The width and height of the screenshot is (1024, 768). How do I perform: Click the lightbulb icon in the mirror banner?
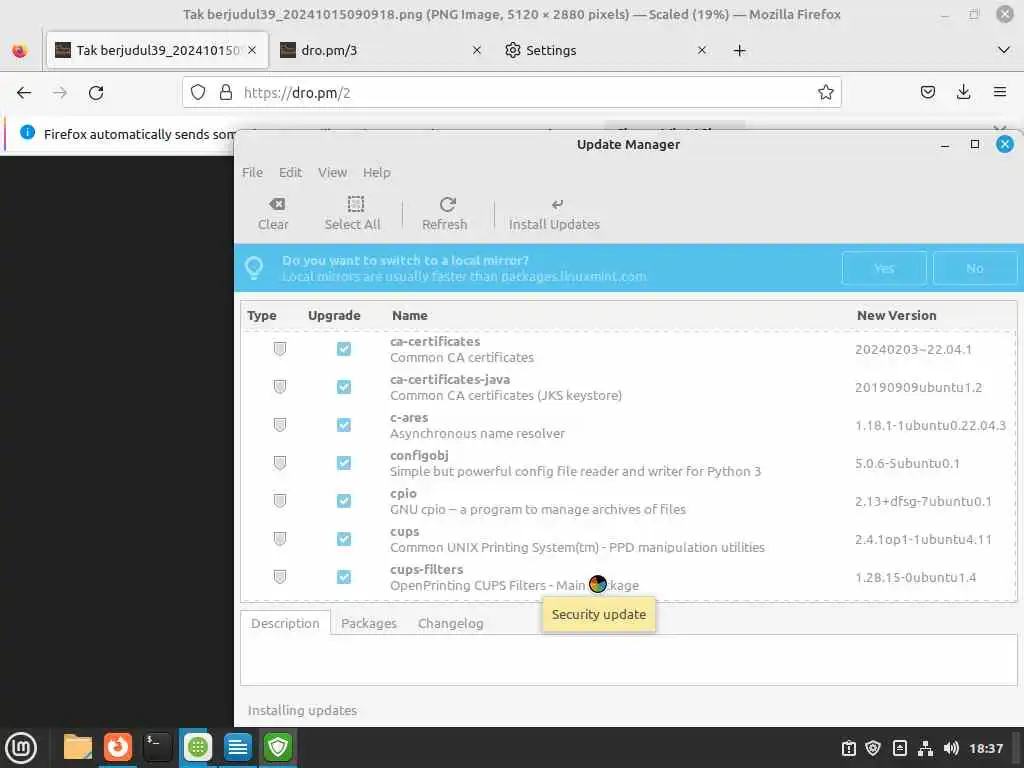pos(254,268)
